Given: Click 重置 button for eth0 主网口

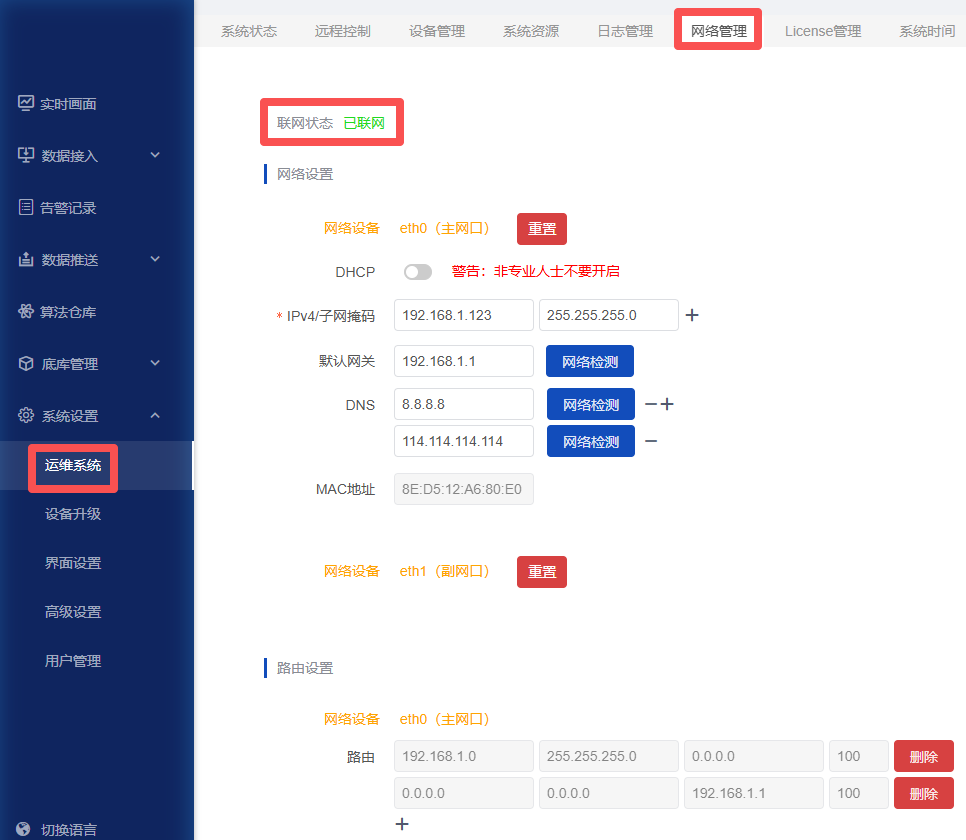Looking at the screenshot, I should click(x=542, y=229).
